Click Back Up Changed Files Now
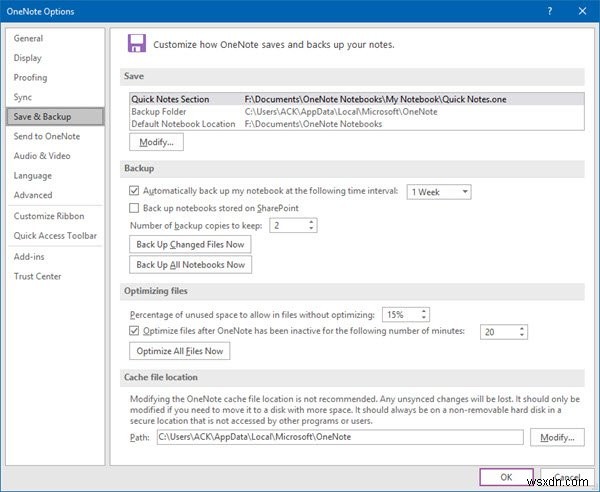 pos(190,244)
